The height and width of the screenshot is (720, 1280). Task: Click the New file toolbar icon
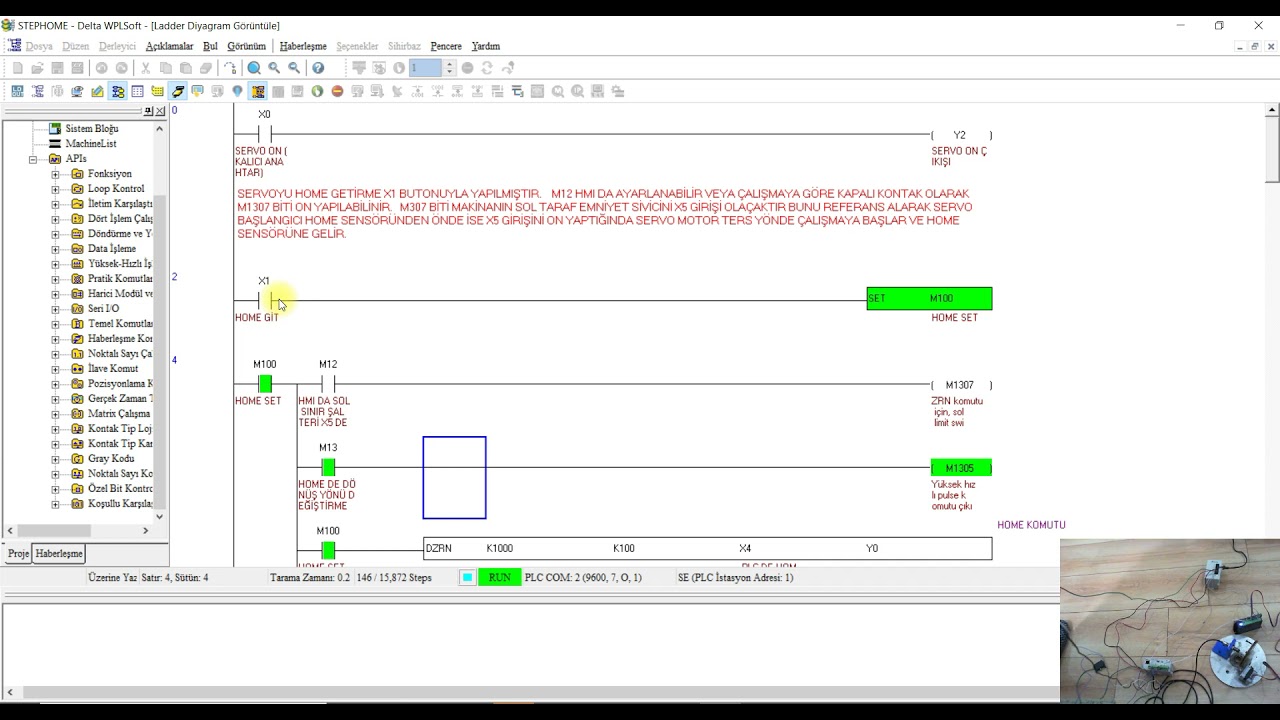tap(17, 68)
